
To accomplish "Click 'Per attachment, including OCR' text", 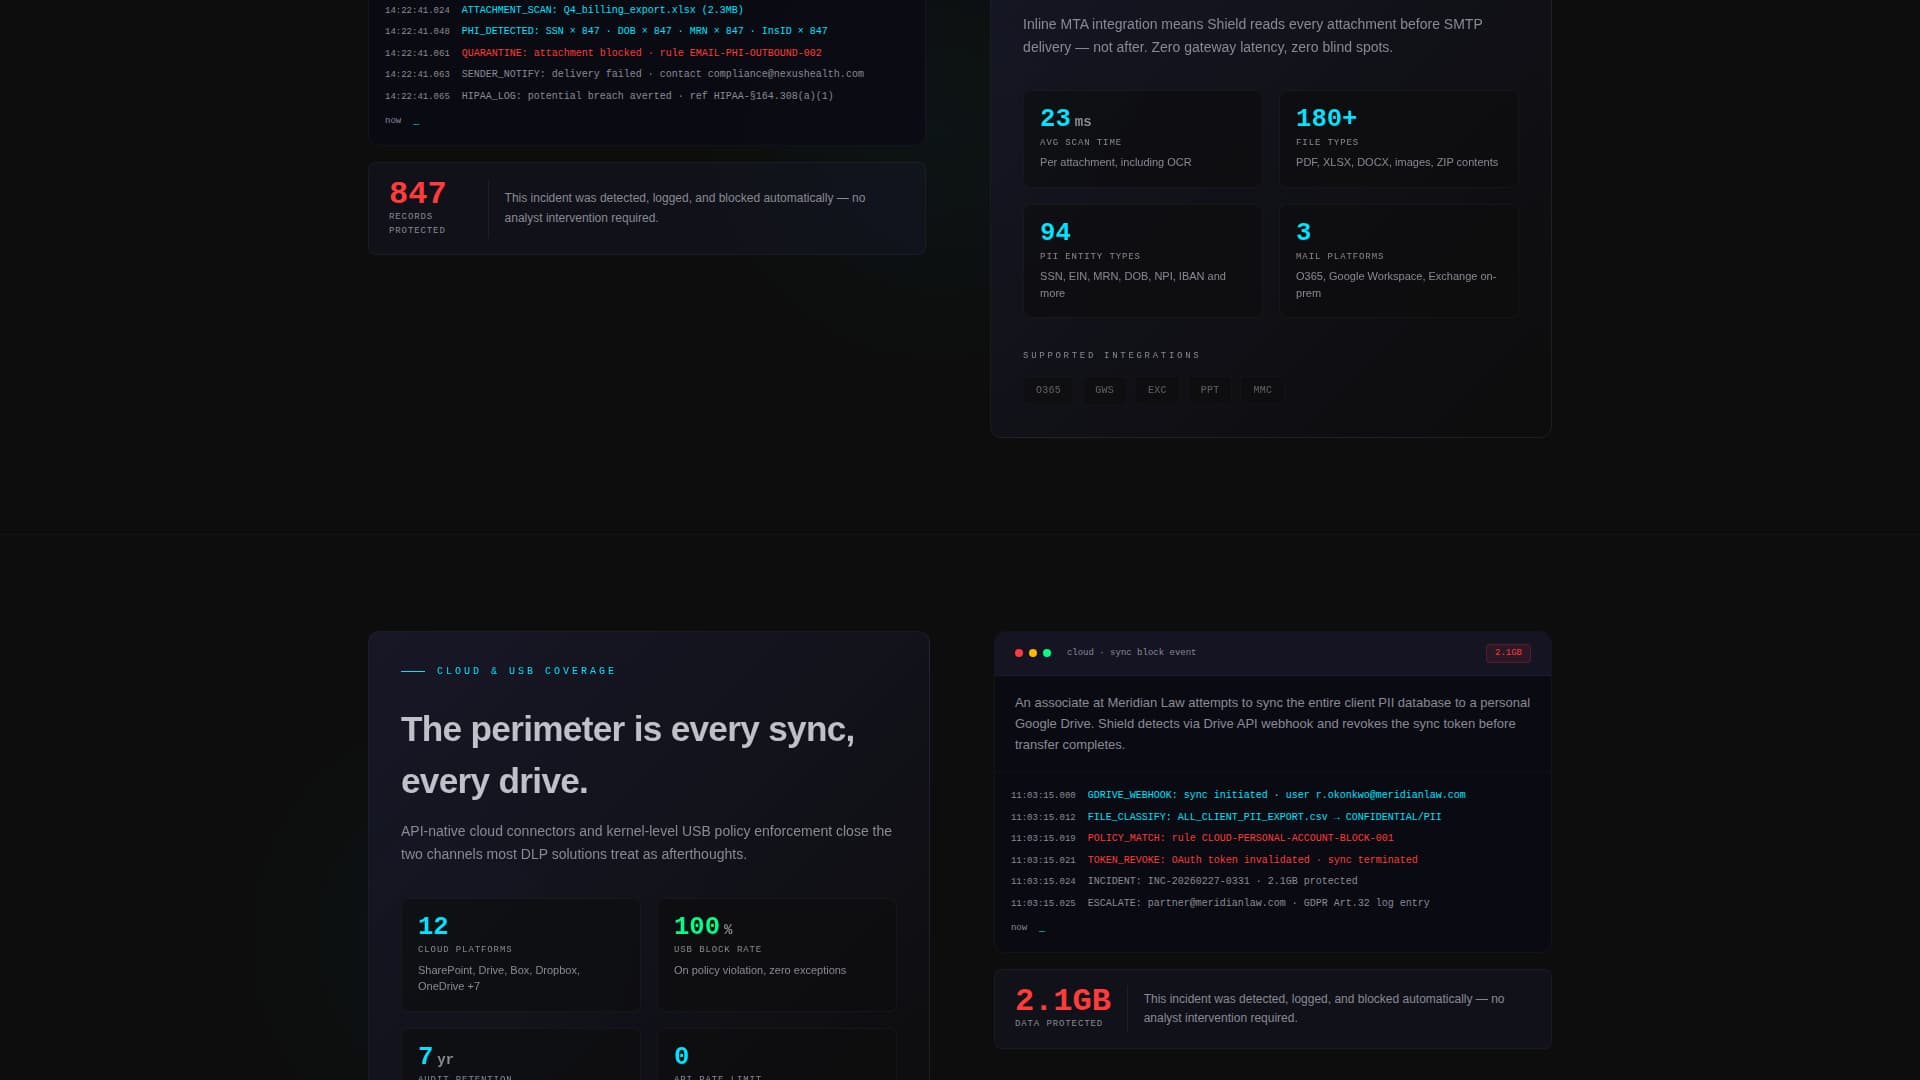I will pyautogui.click(x=1116, y=162).
